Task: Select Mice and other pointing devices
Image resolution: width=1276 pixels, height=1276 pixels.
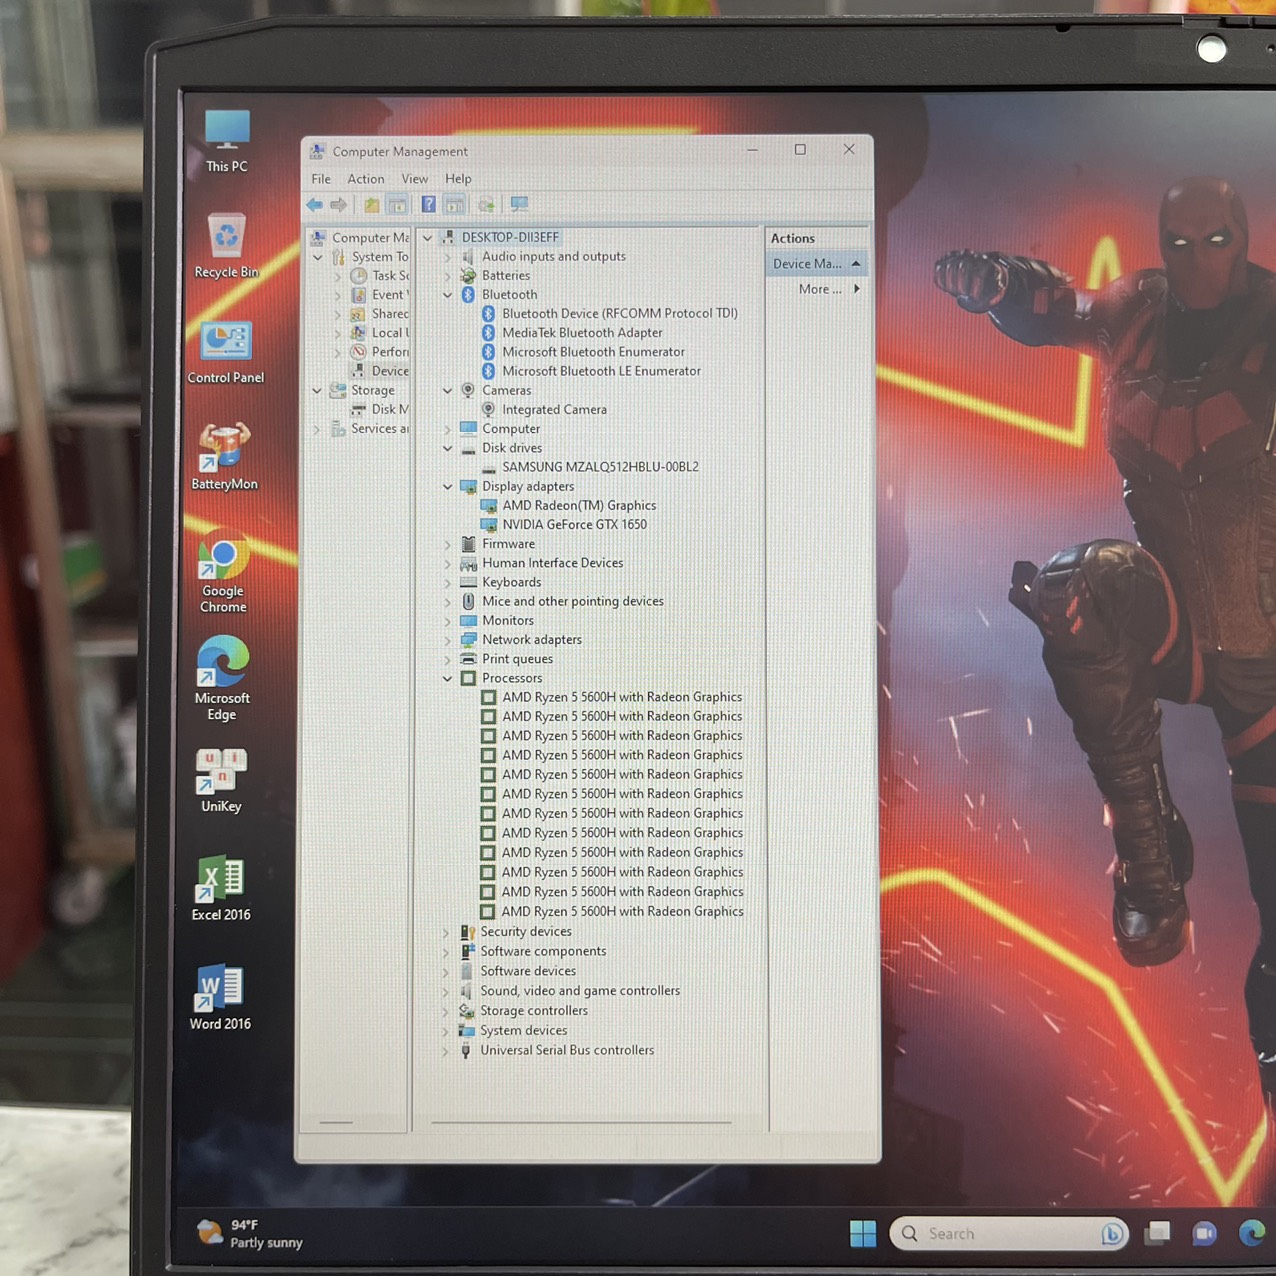Action: [572, 601]
